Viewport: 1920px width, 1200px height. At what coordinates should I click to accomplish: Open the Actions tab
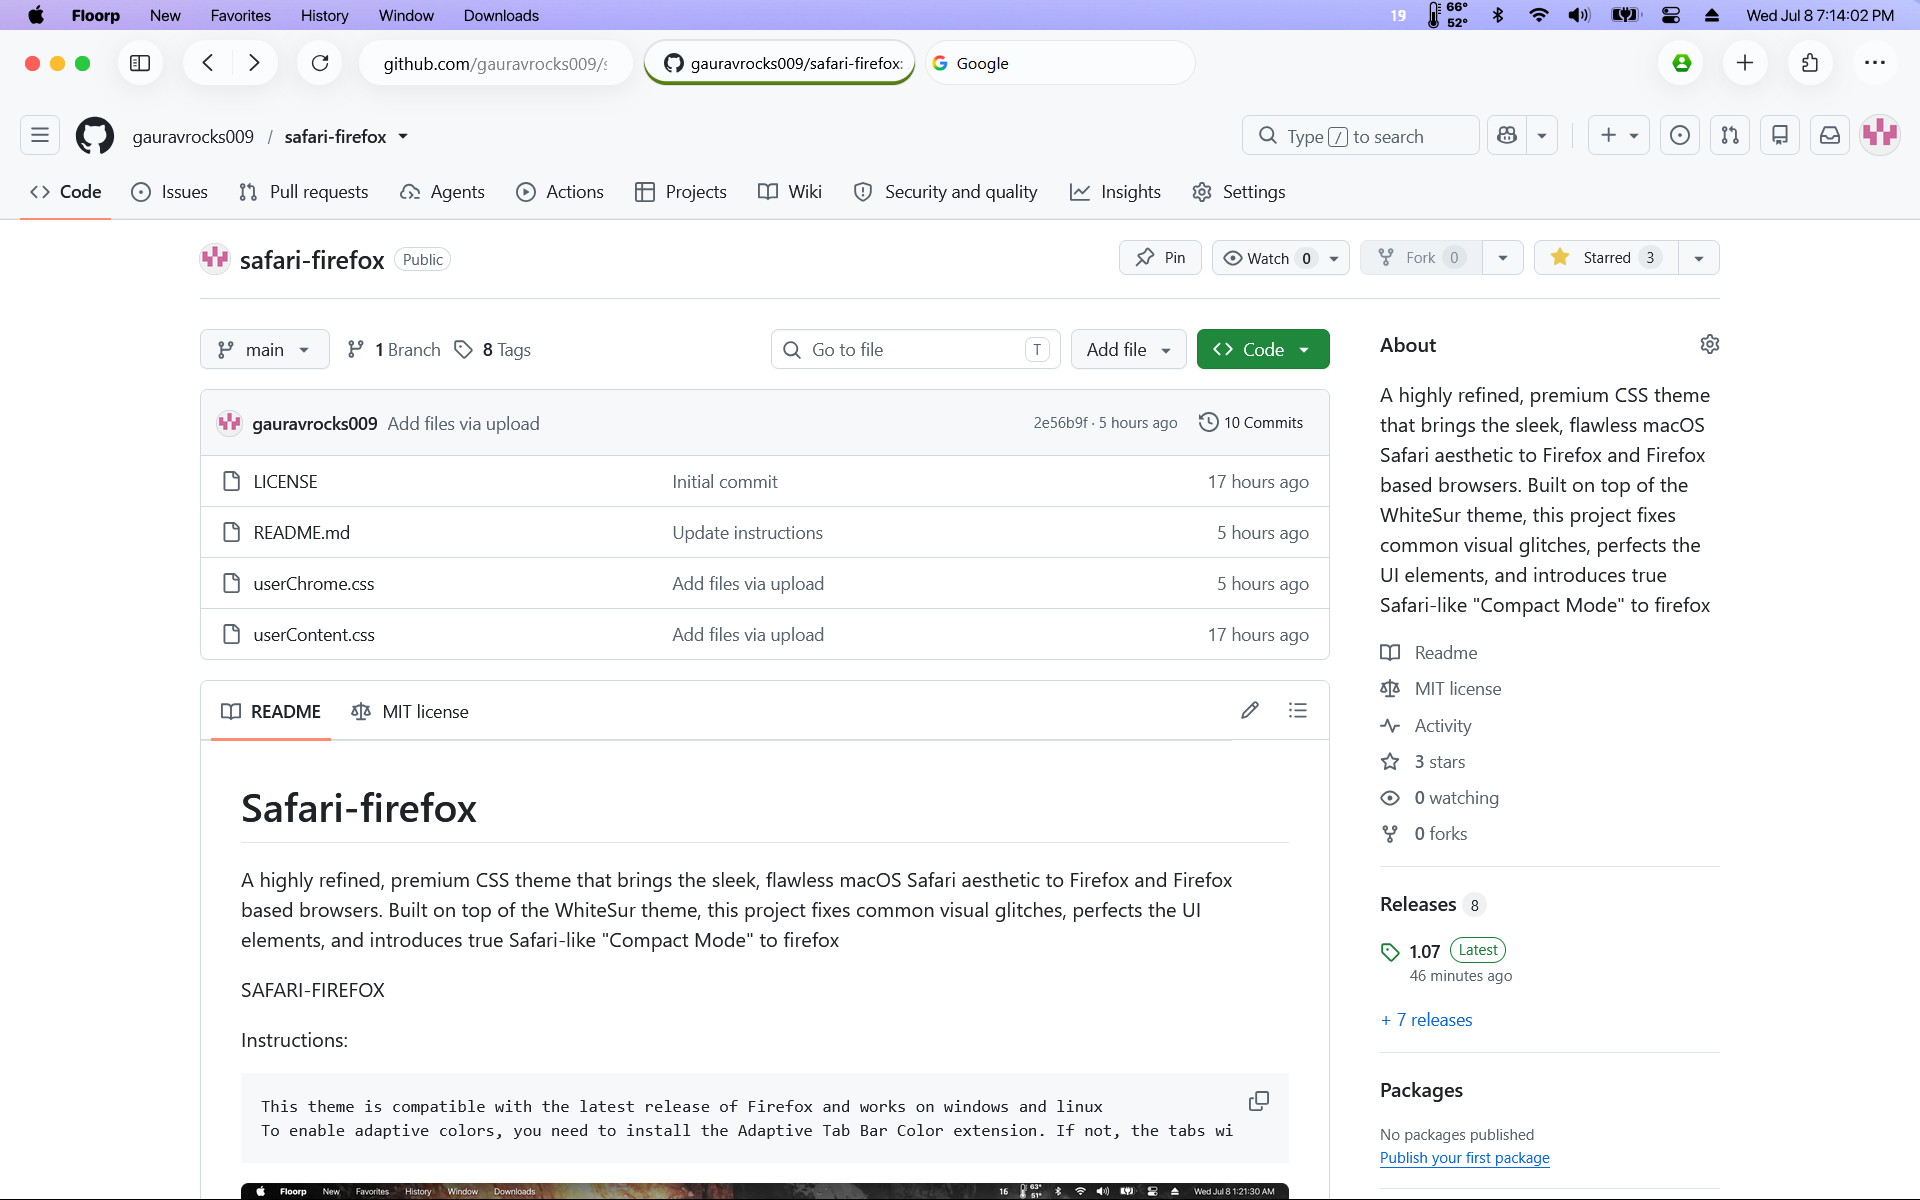click(559, 192)
